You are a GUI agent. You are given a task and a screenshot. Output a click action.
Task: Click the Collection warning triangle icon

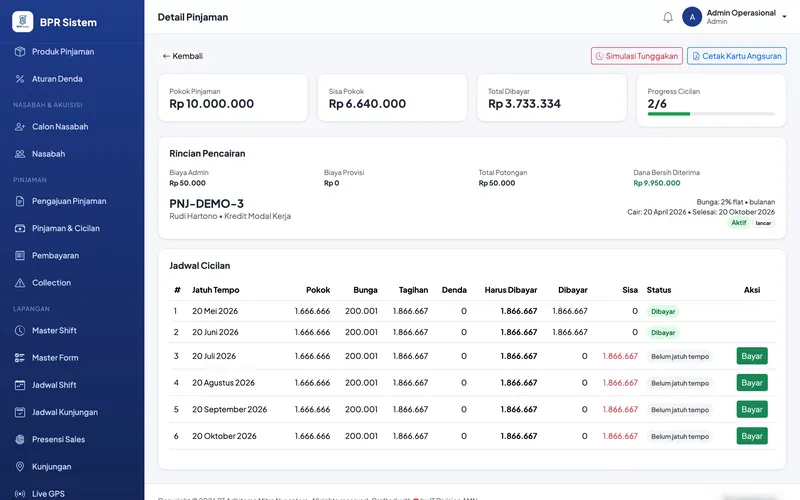pyautogui.click(x=20, y=283)
